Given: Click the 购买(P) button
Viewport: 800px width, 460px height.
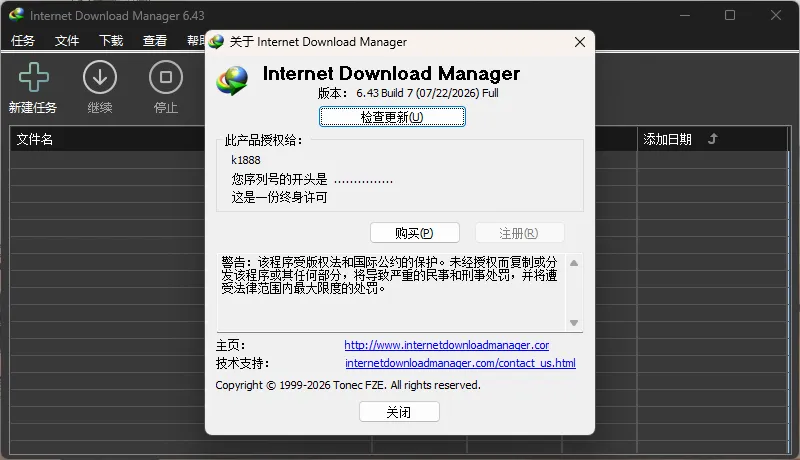Looking at the screenshot, I should point(414,233).
